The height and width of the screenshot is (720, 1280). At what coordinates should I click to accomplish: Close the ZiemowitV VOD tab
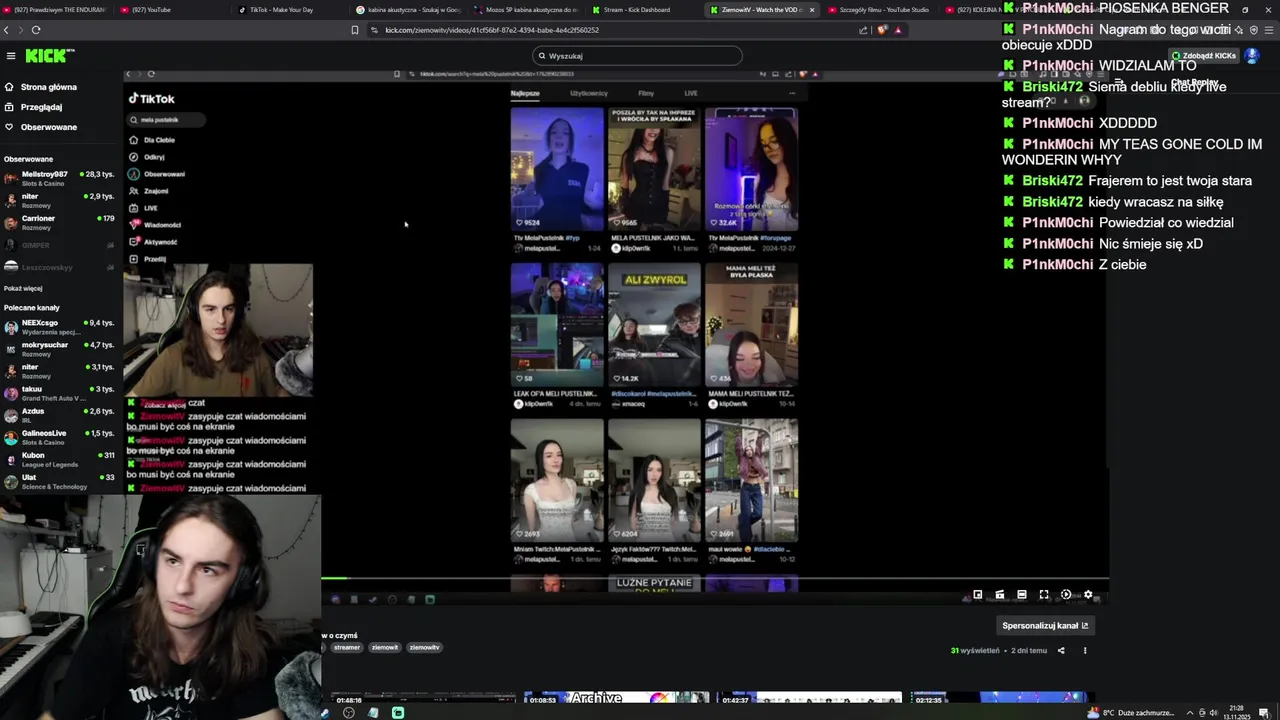click(x=812, y=10)
